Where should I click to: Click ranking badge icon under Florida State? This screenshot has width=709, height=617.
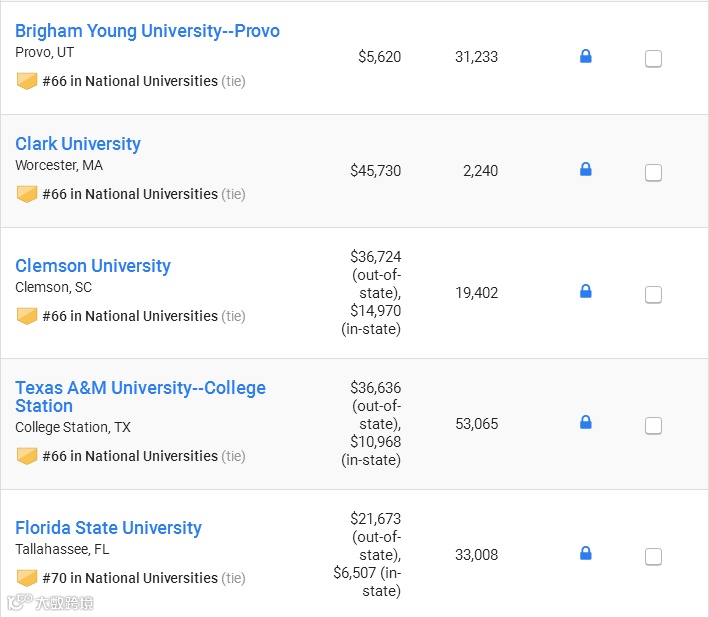point(27,578)
